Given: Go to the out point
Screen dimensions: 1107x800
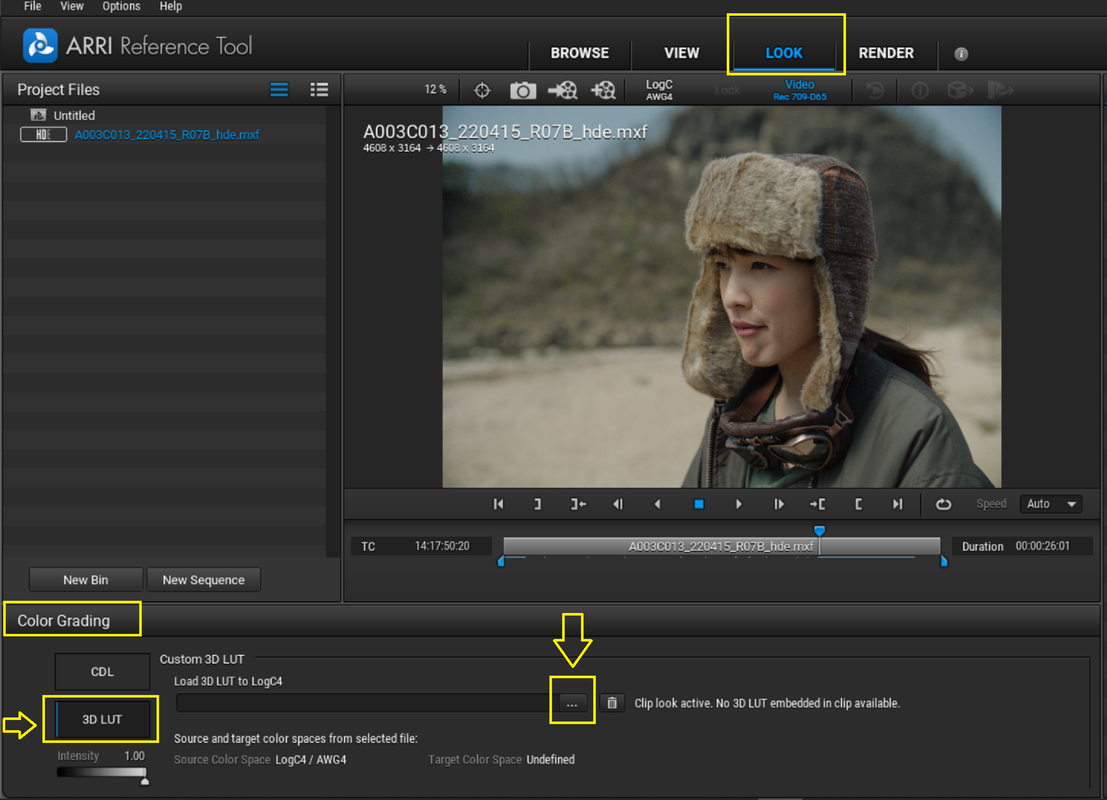Looking at the screenshot, I should (x=578, y=504).
